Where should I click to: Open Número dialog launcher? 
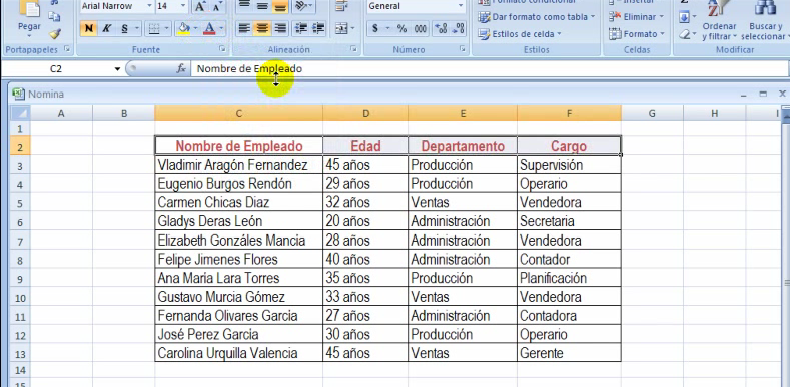463,49
